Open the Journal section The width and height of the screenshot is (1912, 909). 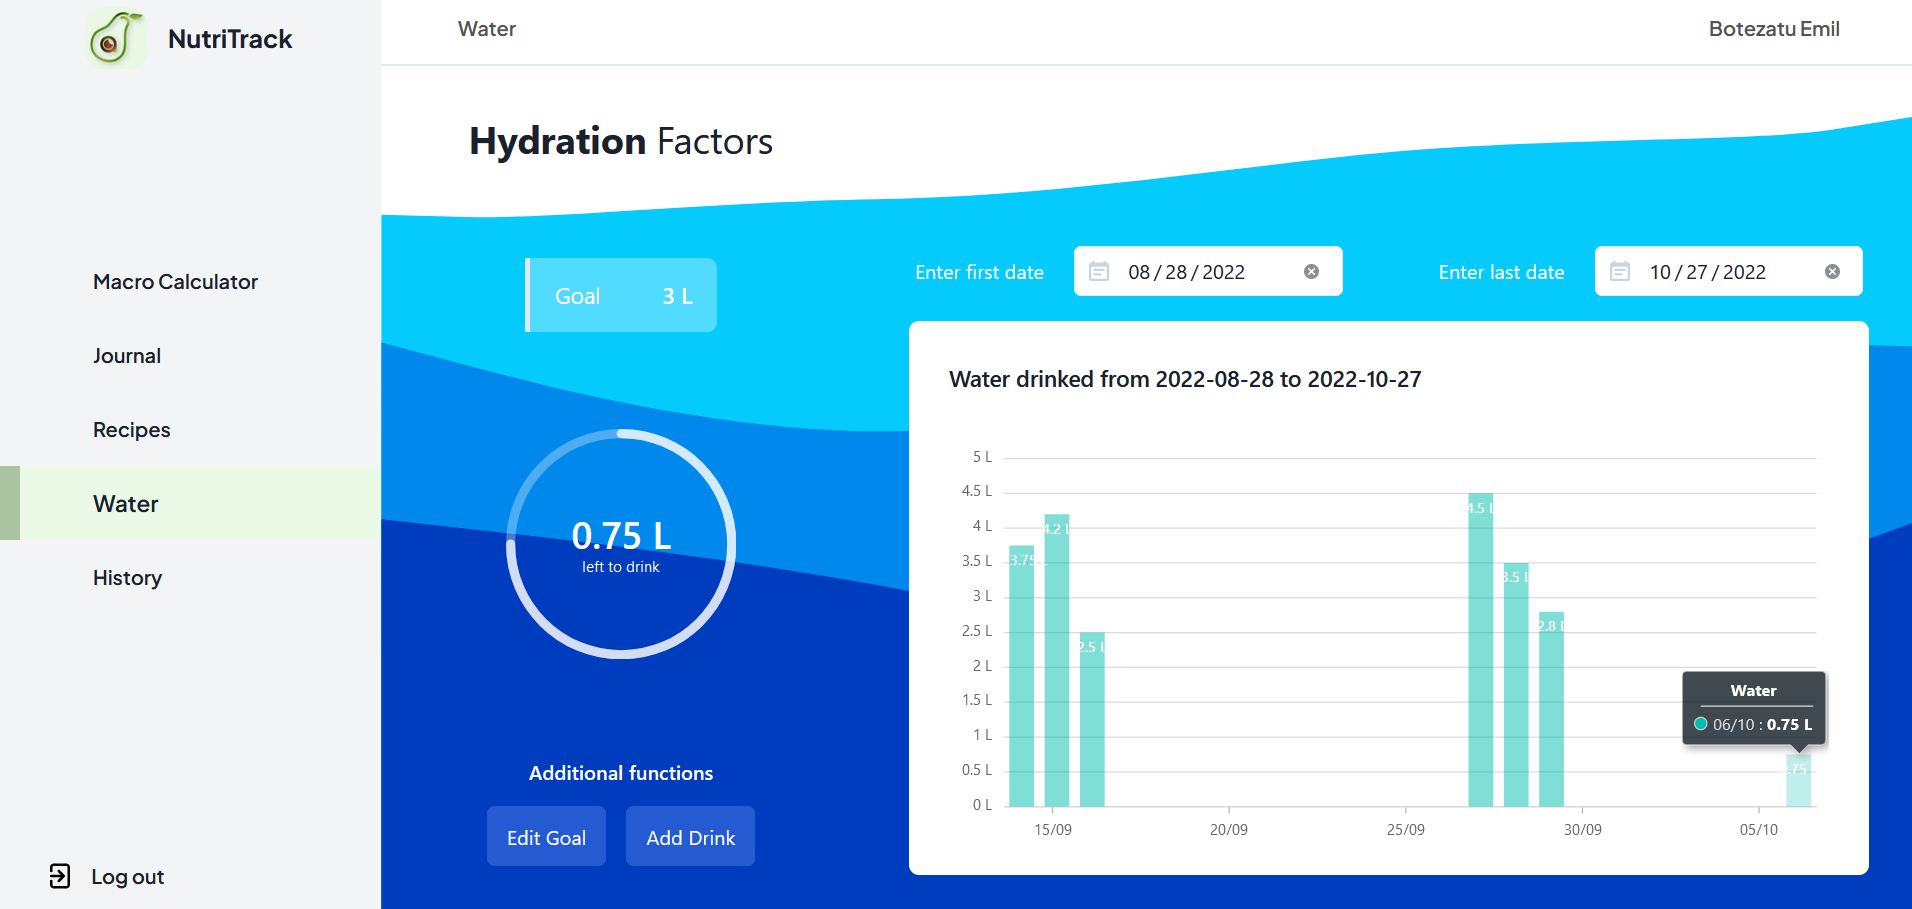coord(126,356)
